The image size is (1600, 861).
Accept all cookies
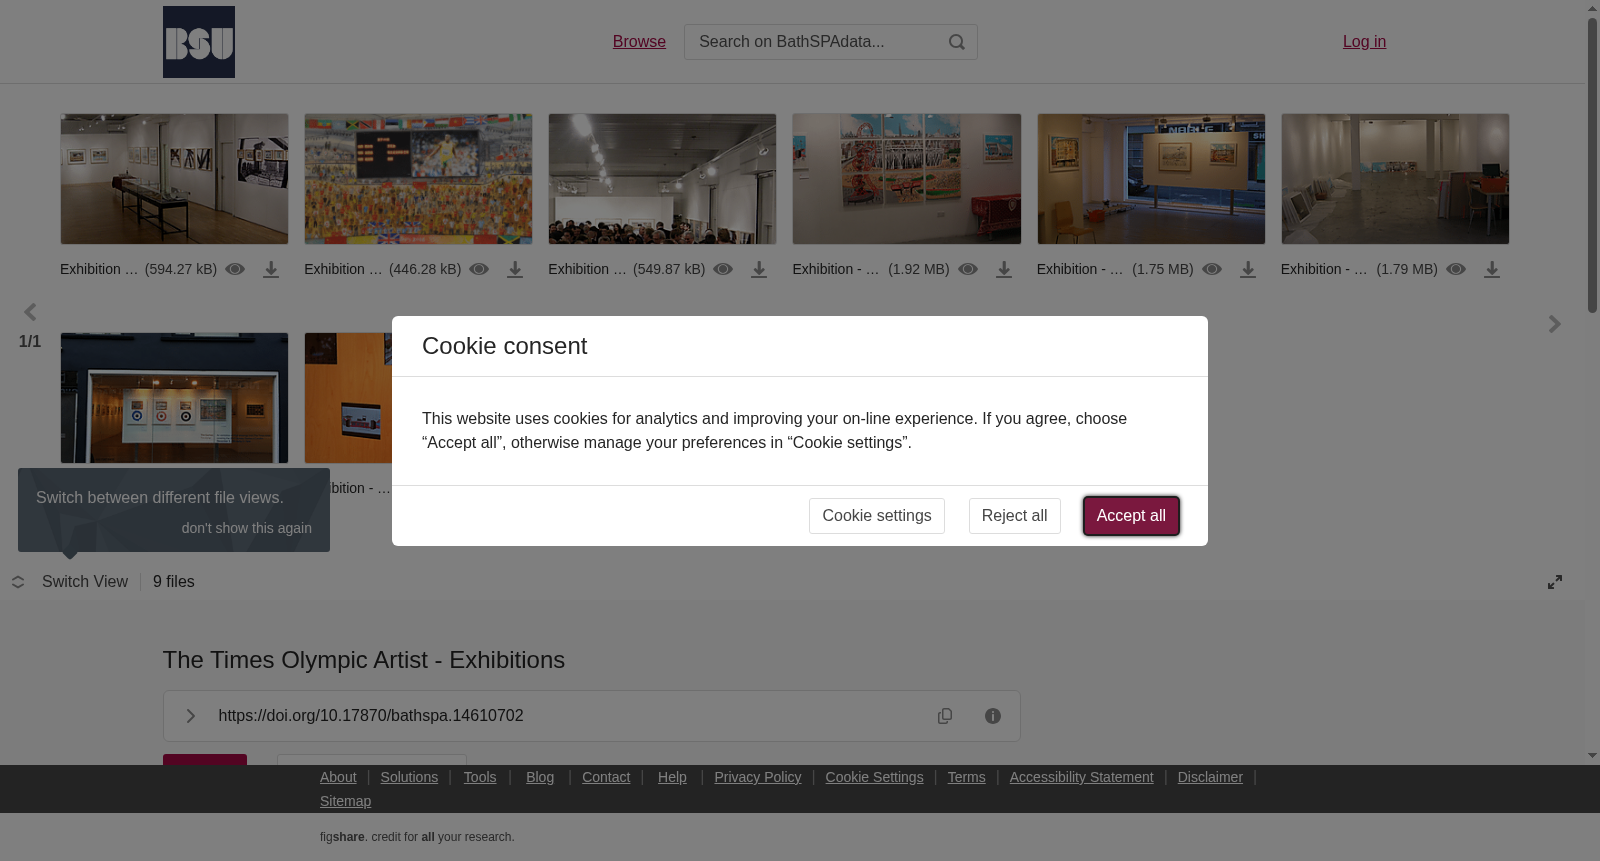pyautogui.click(x=1131, y=516)
